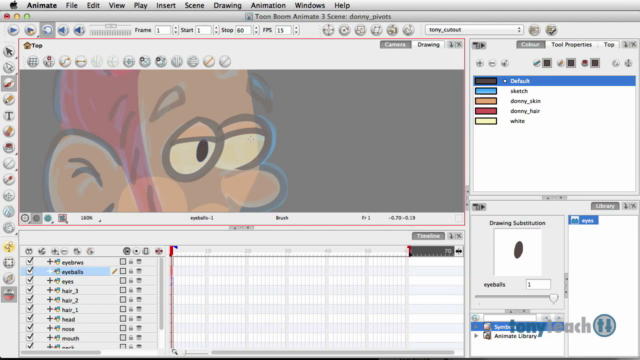Expand the Animate Library folder

(476, 336)
